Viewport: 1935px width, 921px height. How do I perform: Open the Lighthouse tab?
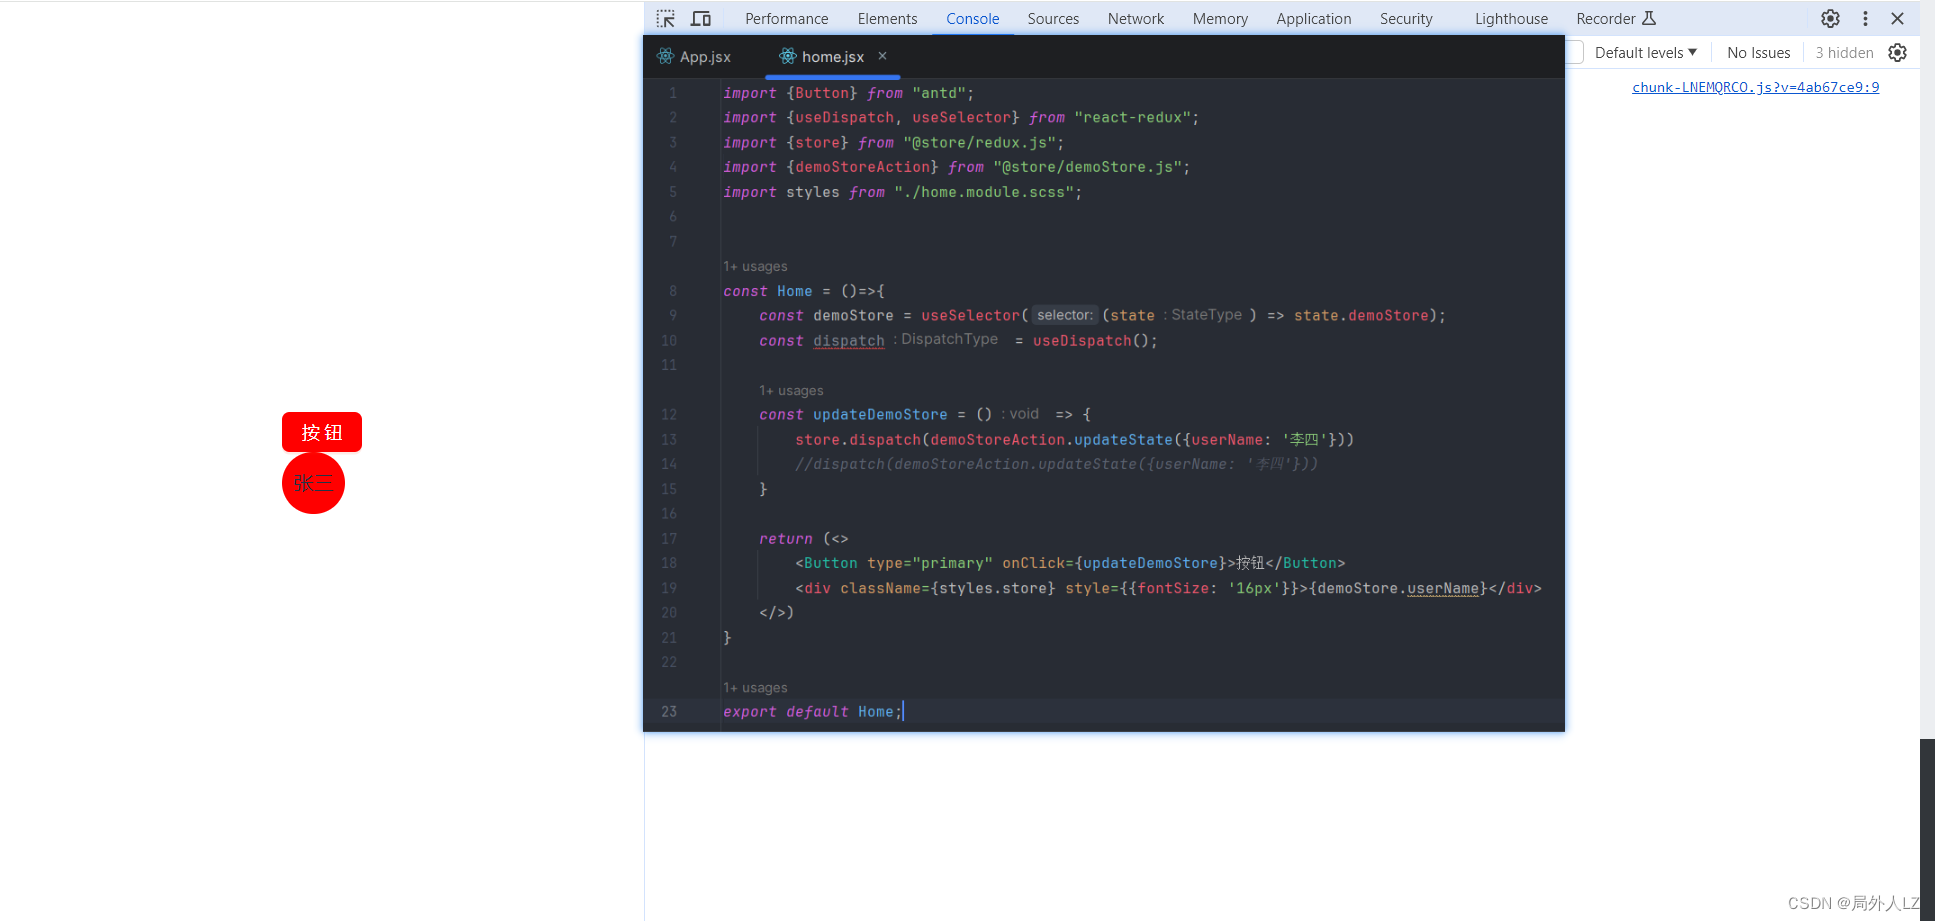click(x=1511, y=18)
